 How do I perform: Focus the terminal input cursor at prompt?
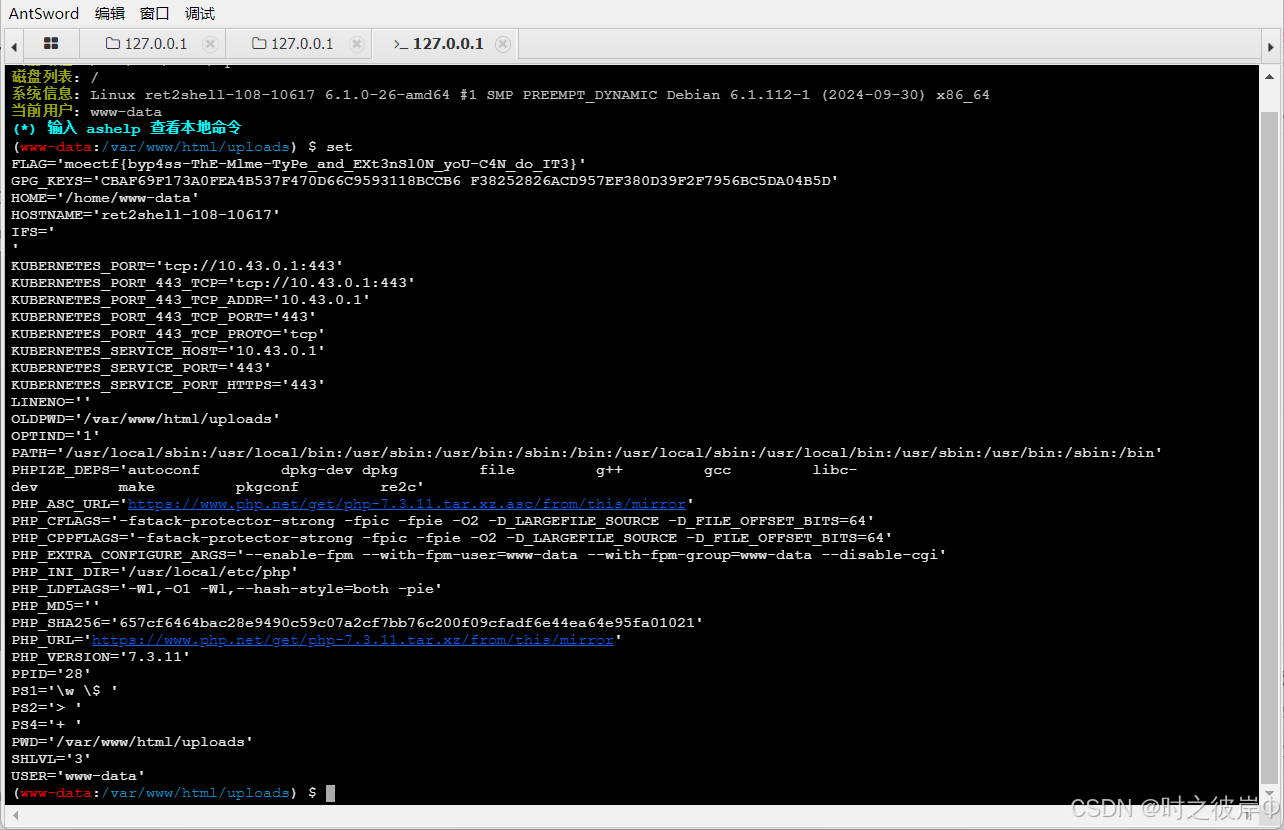pos(331,793)
